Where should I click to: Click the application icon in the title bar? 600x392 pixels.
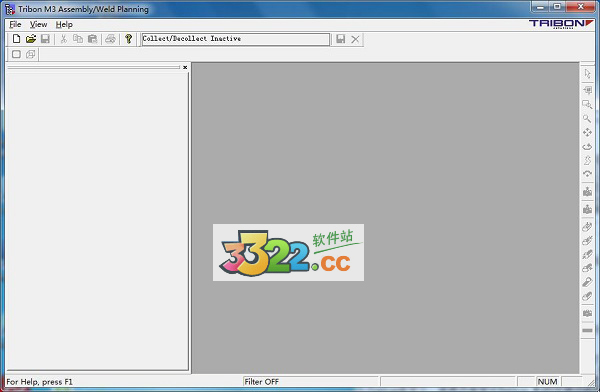10,9
